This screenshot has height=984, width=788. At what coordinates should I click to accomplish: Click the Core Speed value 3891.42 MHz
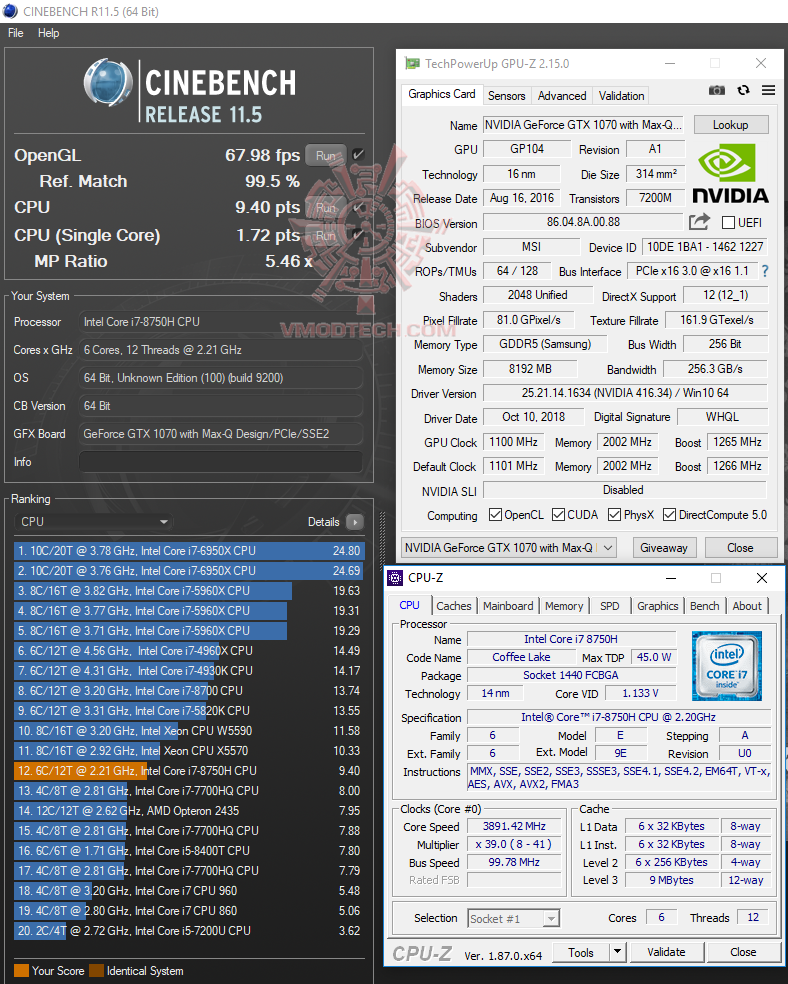(514, 826)
